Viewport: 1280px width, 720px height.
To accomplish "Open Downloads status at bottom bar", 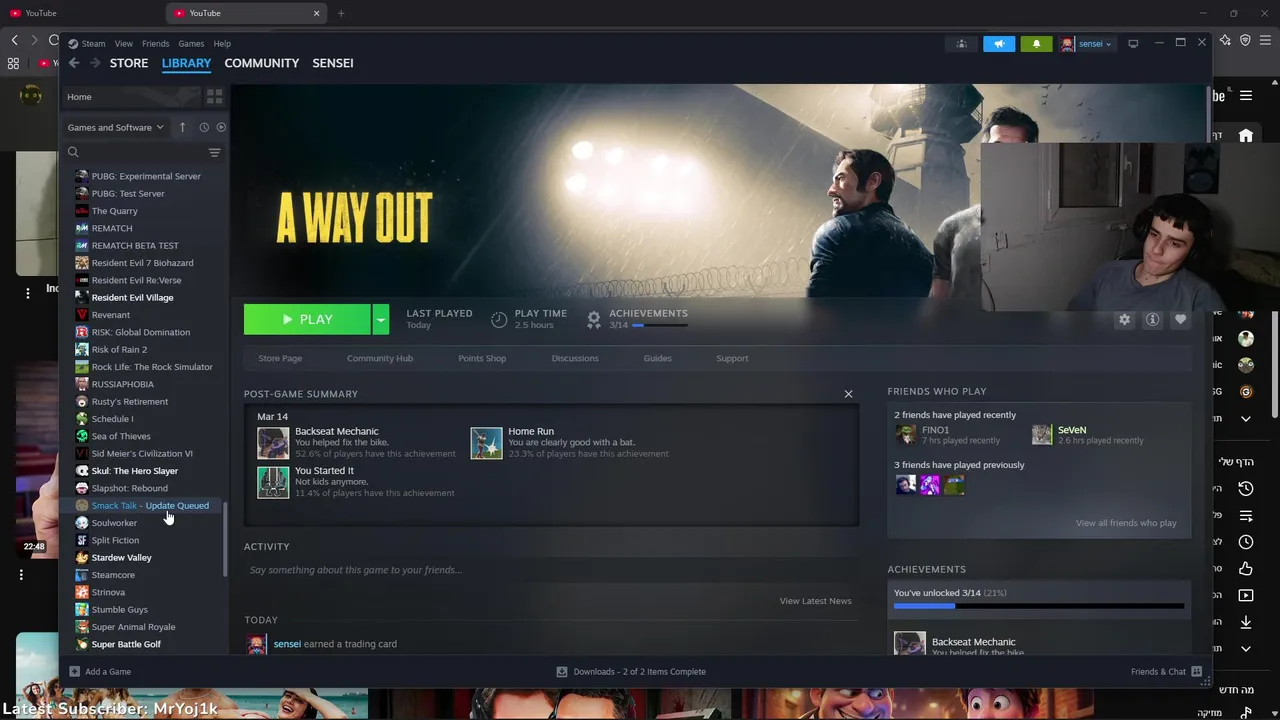I will click(631, 671).
